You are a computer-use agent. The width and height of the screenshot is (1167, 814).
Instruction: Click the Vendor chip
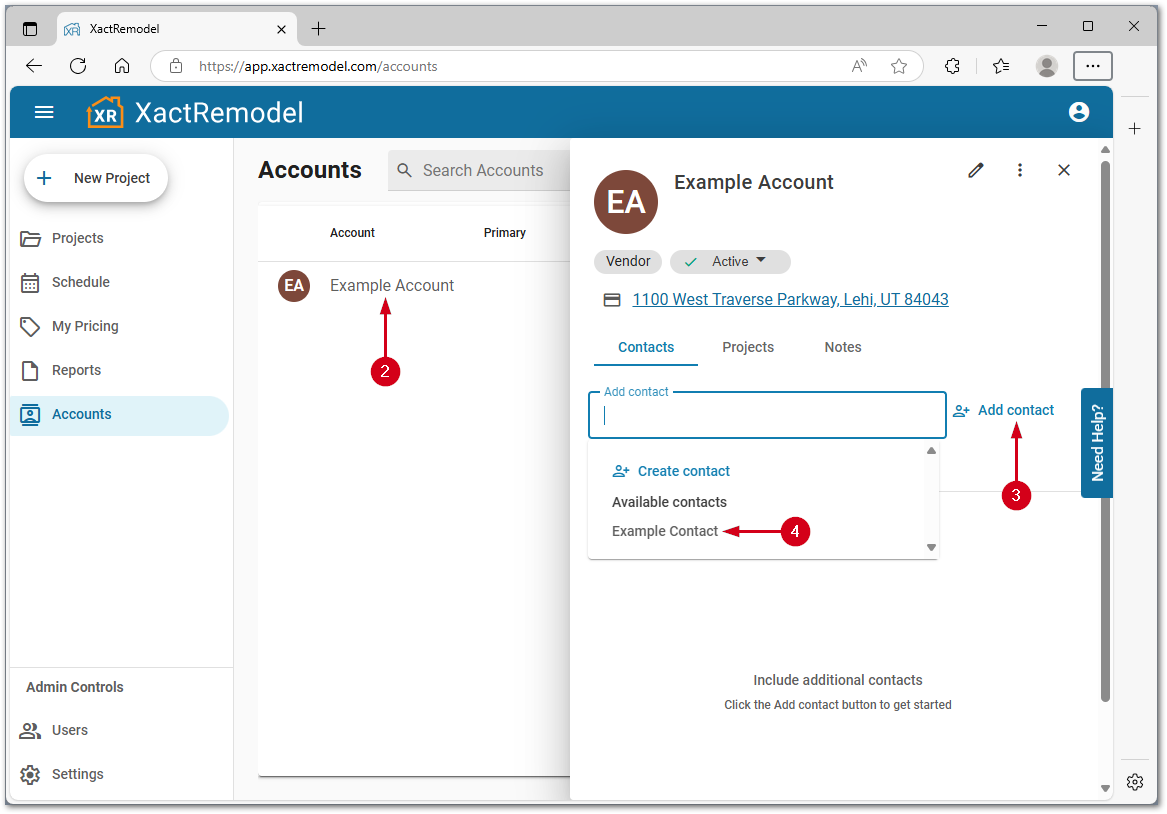point(628,262)
